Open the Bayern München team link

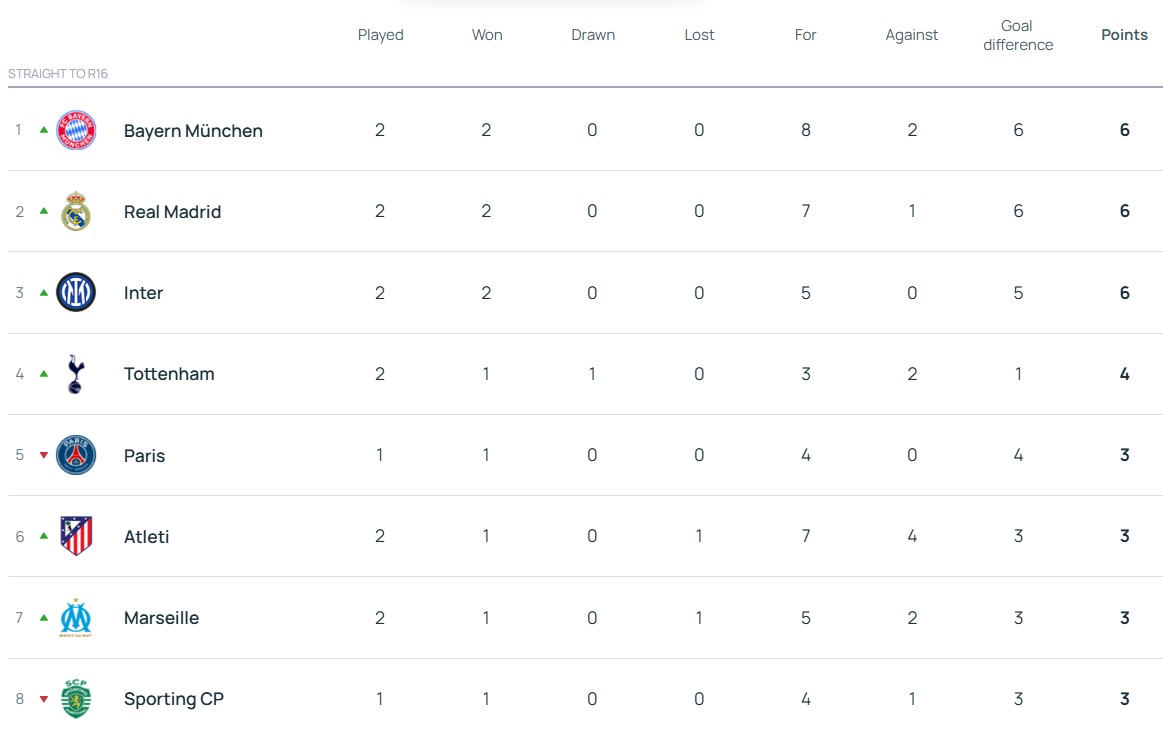pos(193,131)
